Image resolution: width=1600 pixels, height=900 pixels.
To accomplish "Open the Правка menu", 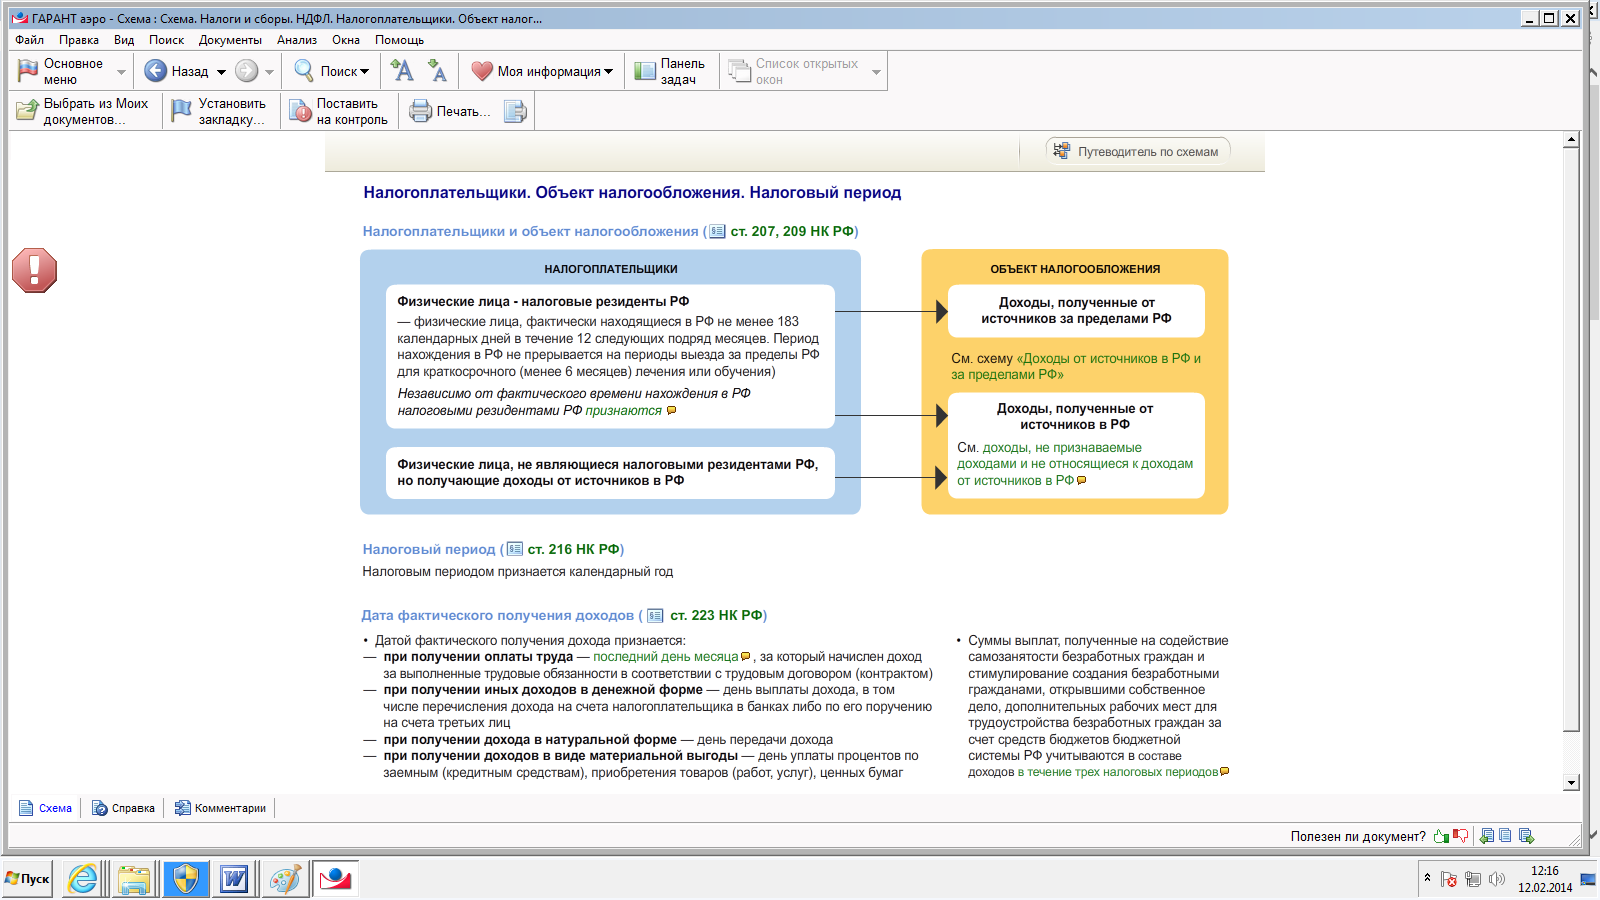I will (x=78, y=40).
